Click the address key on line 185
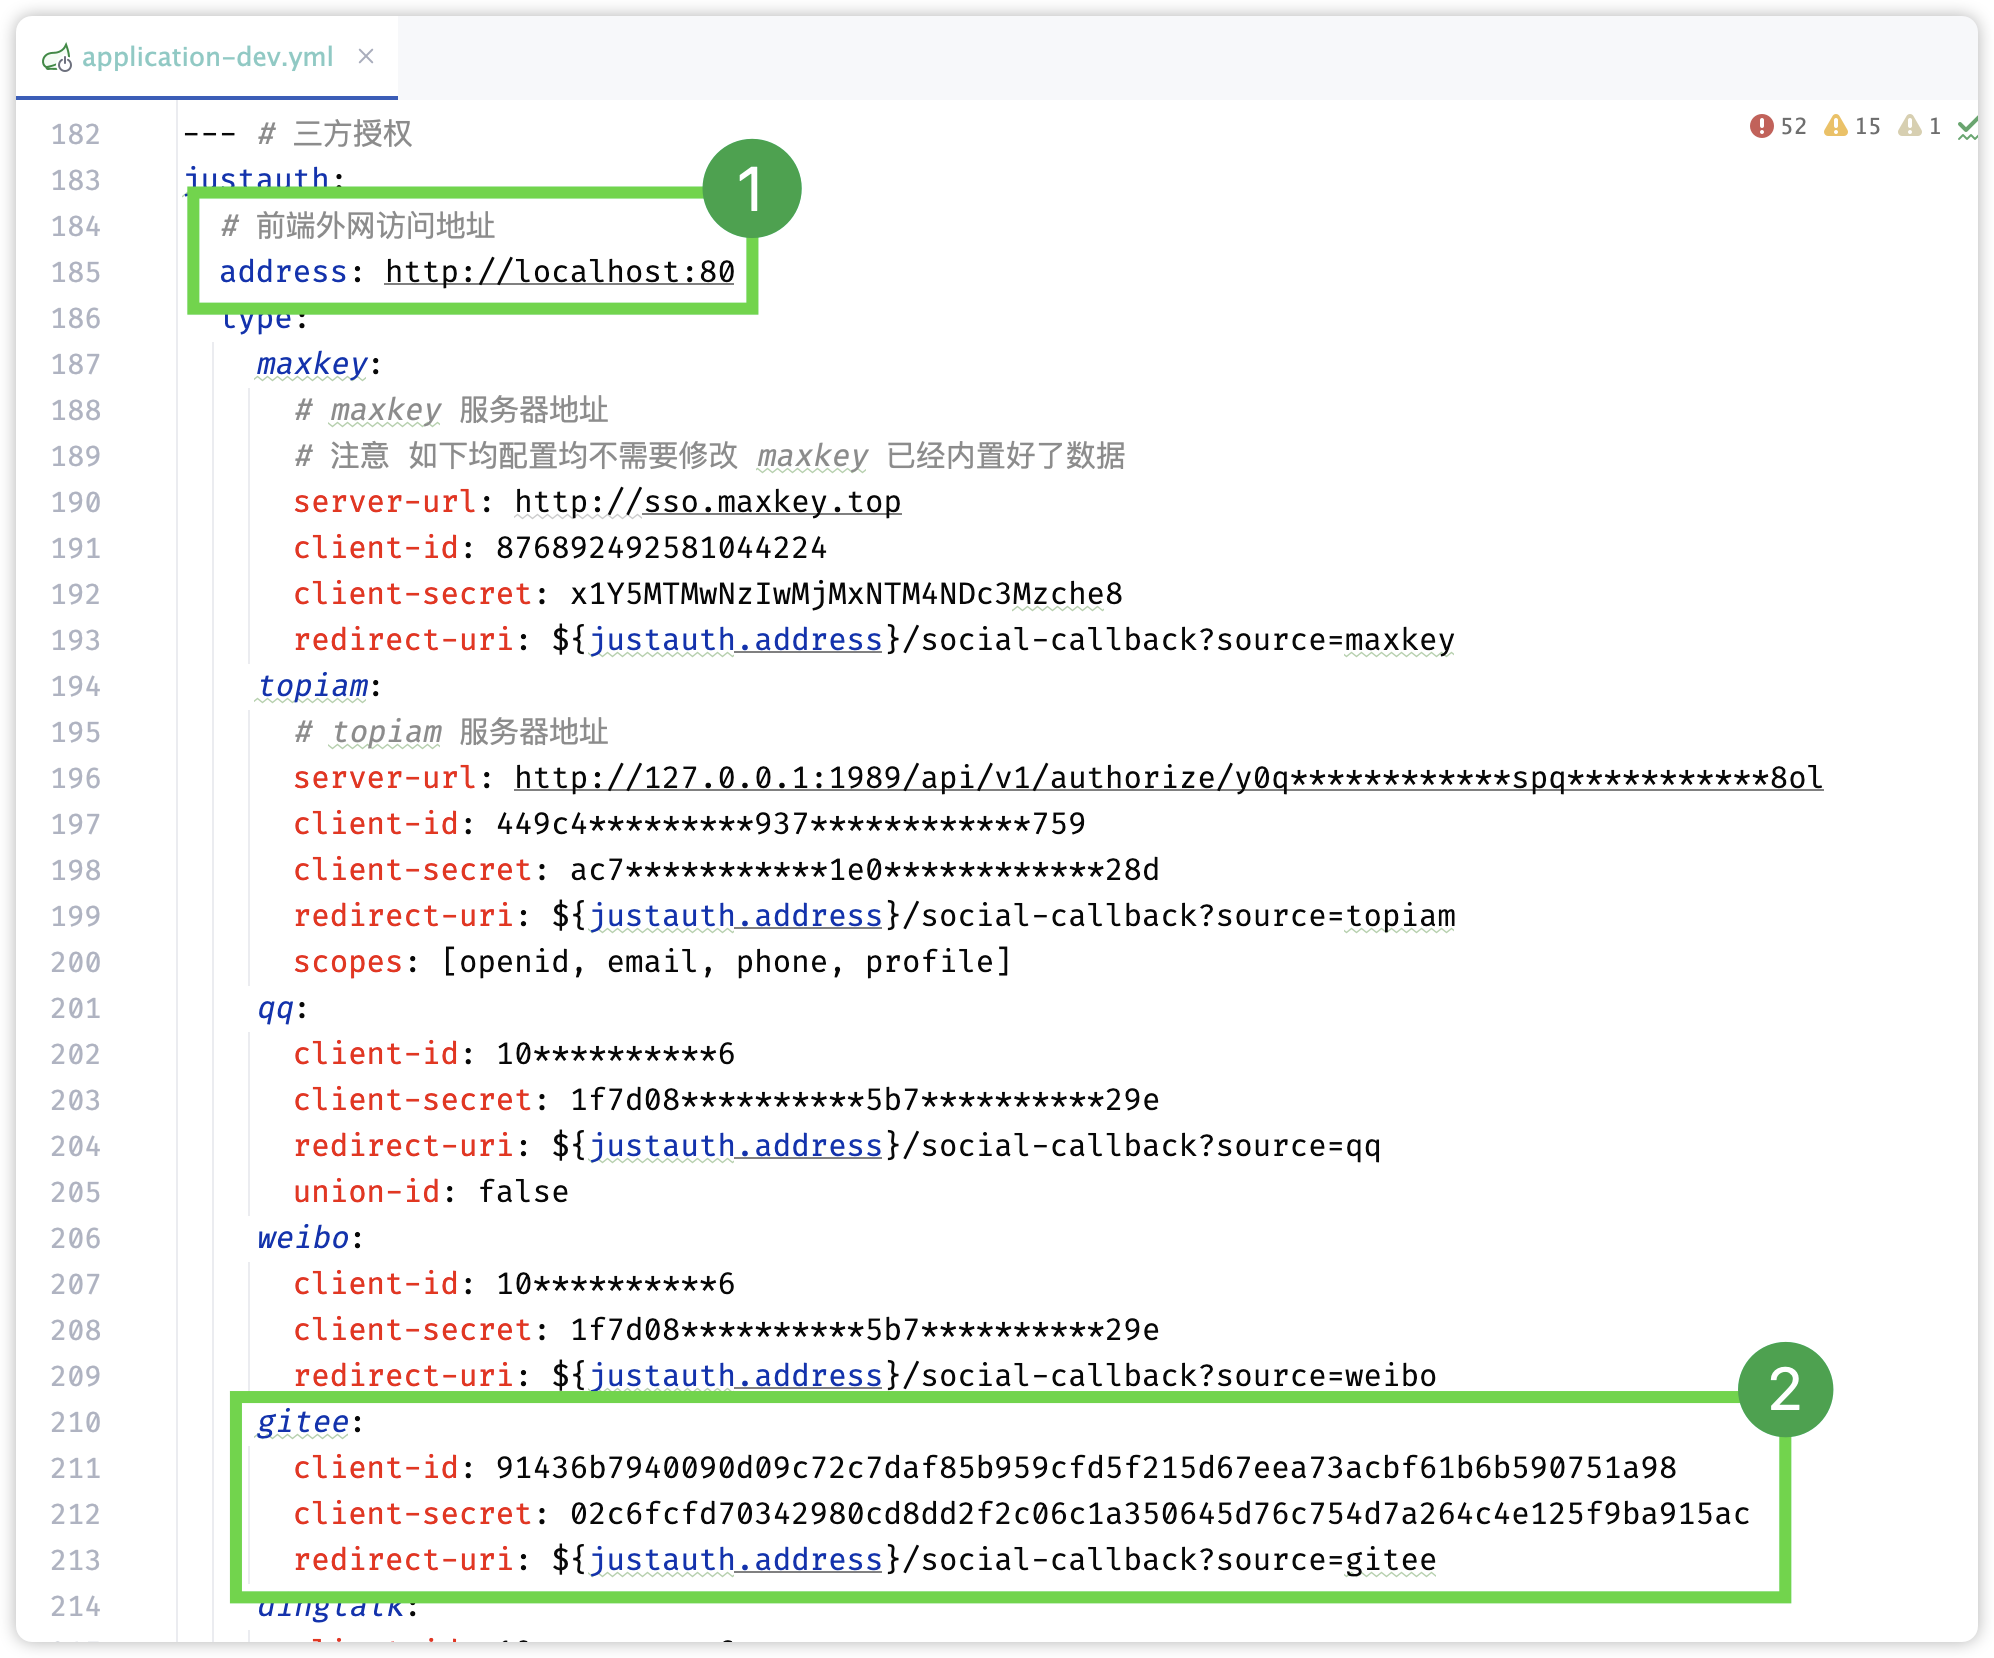The image size is (1994, 1658). (x=284, y=272)
